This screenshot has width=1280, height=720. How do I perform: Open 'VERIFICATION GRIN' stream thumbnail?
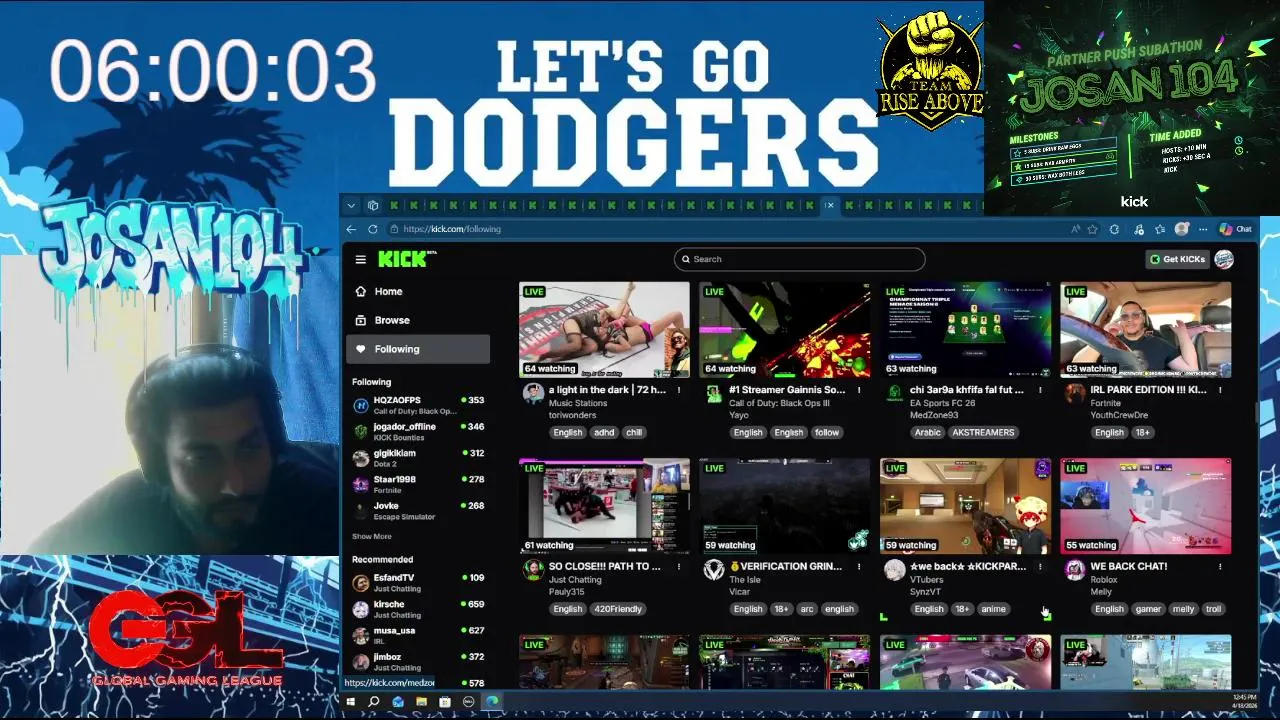[784, 506]
